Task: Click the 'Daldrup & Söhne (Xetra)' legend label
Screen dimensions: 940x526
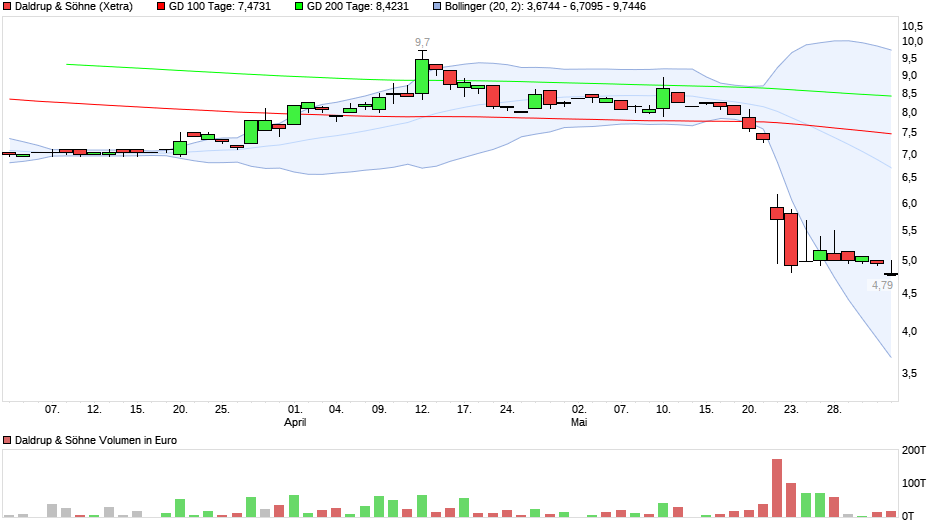Action: pyautogui.click(x=74, y=7)
